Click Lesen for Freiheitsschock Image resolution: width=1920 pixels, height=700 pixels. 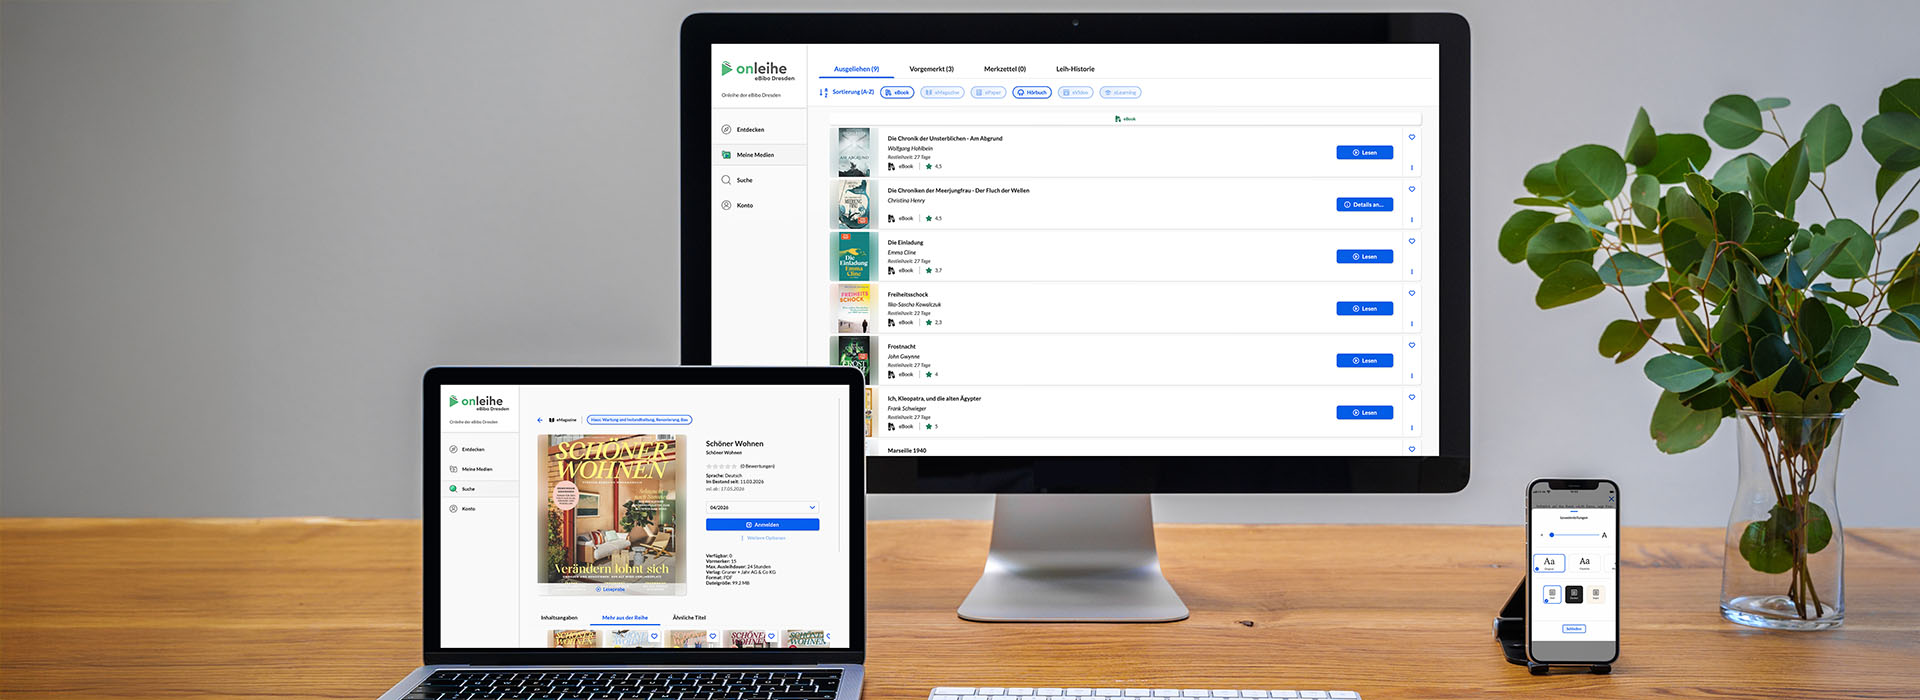[1365, 309]
